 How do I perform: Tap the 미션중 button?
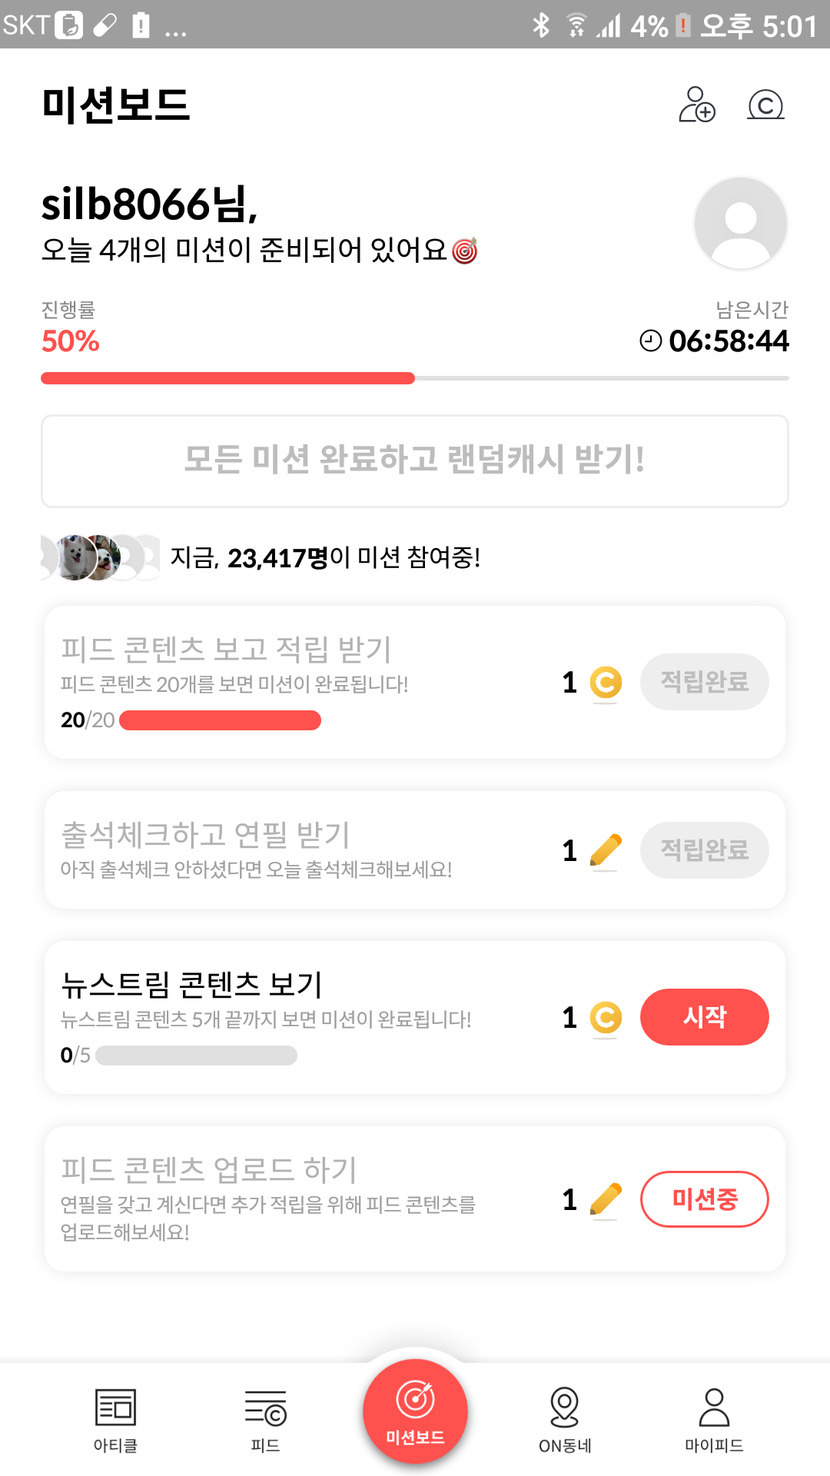coord(704,1199)
